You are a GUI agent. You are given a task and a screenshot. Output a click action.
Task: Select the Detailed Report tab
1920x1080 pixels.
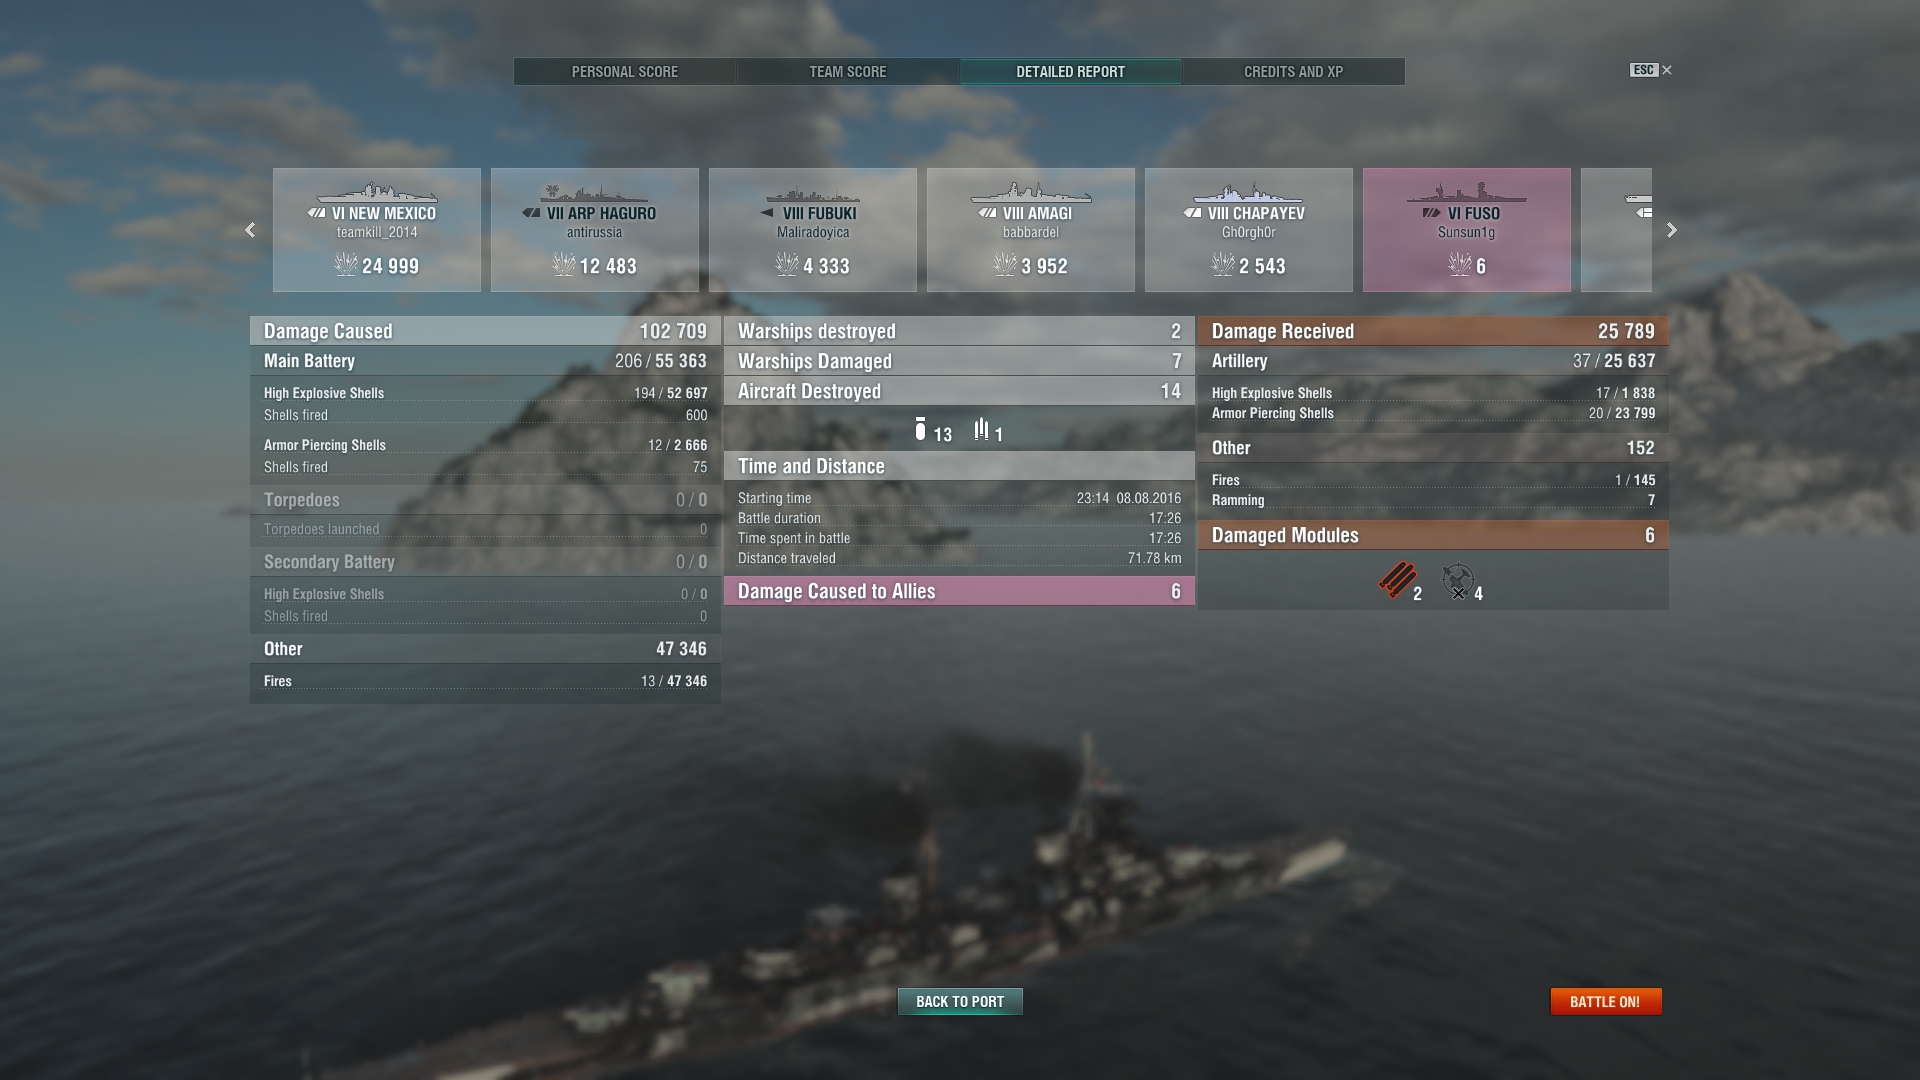pyautogui.click(x=1071, y=72)
